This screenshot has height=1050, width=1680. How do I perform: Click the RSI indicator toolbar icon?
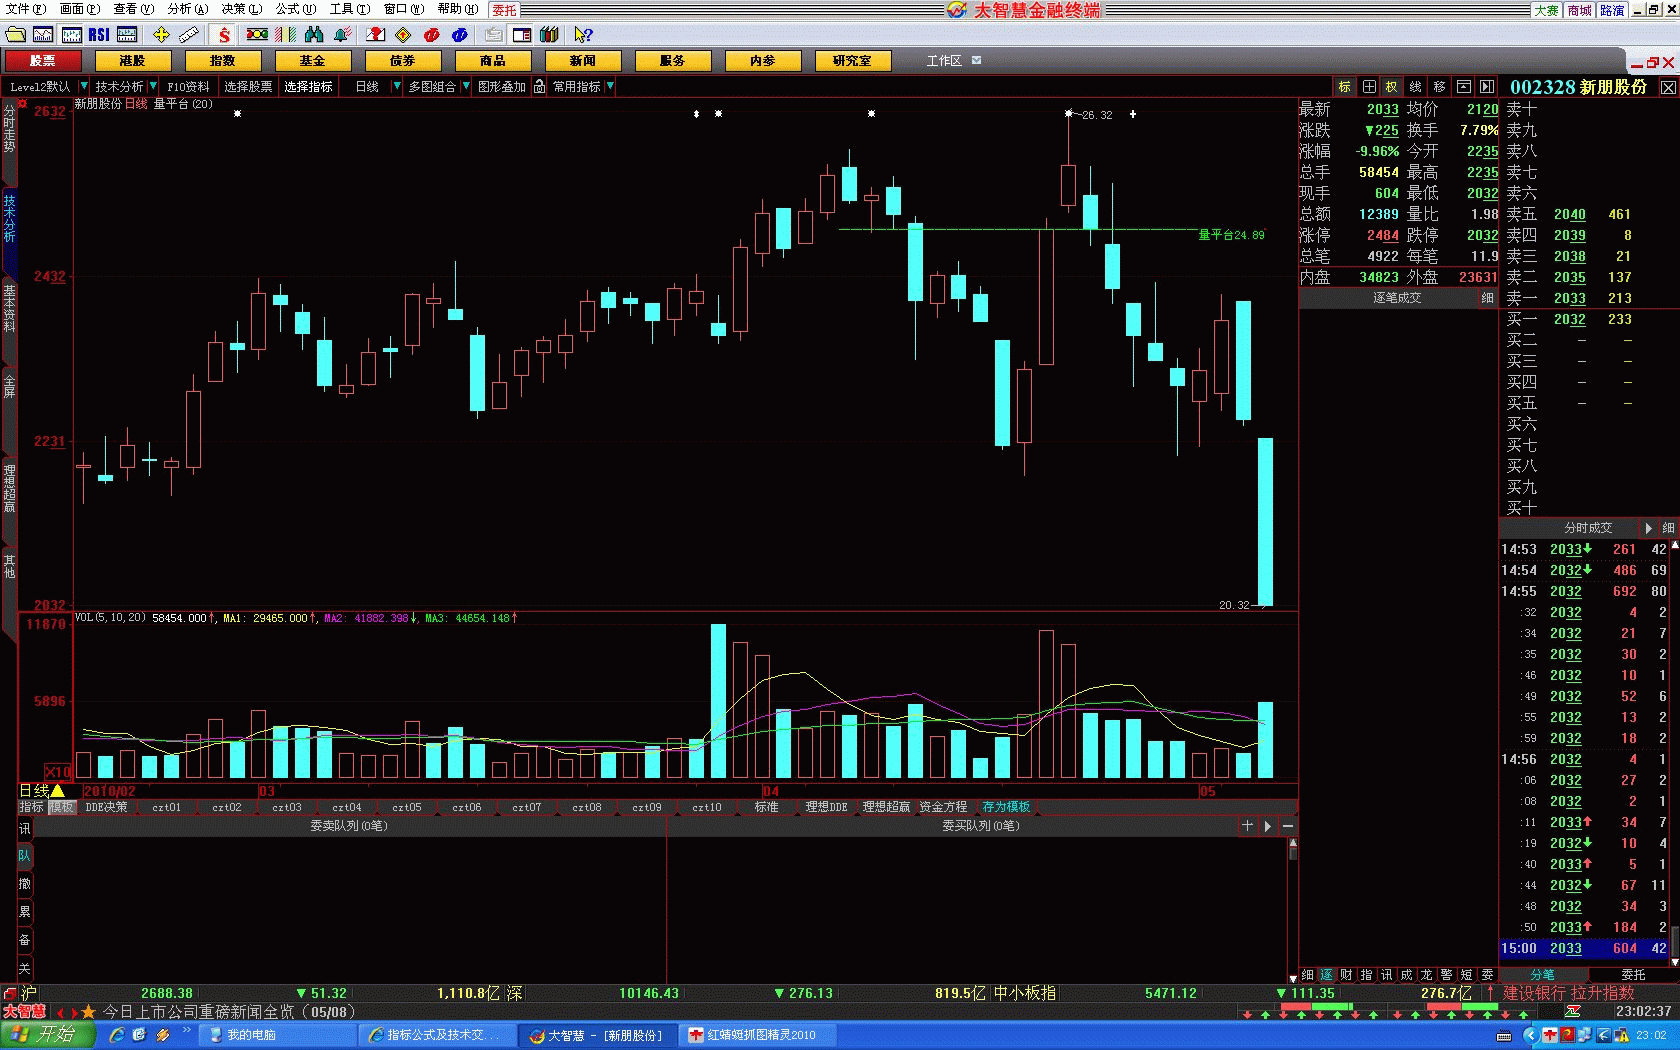[99, 35]
